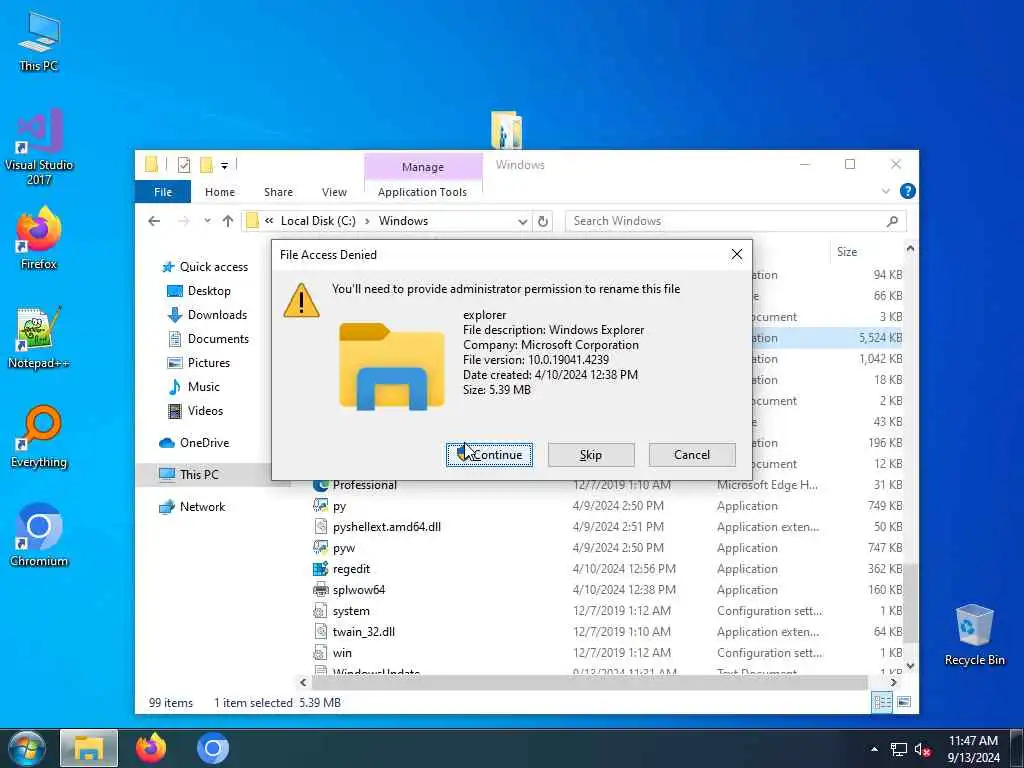Launch Chromium desktop shortcut
Screen dimensions: 1024x768
click(39, 536)
